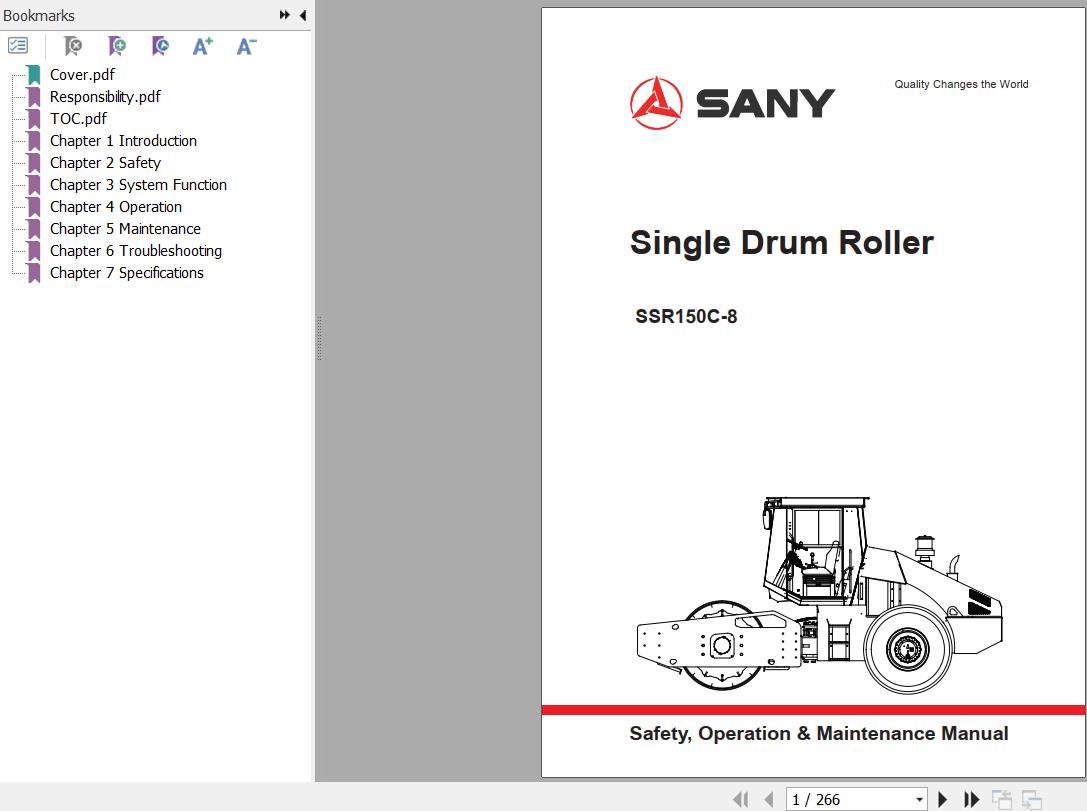
Task: Click the bookmark icon beside Cover.pdf
Action: pyautogui.click(x=33, y=75)
